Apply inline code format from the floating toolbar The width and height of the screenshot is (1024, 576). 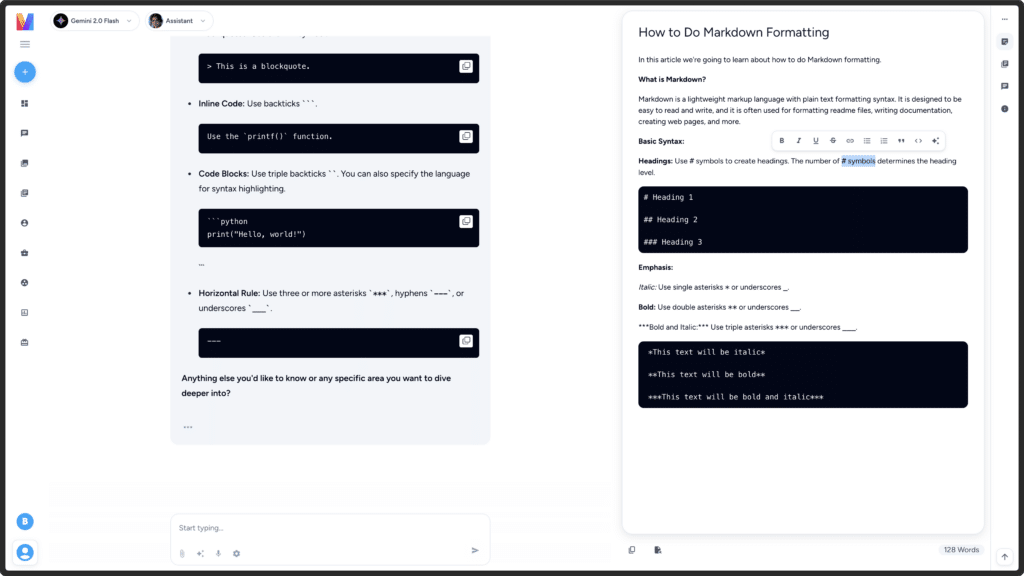tap(918, 141)
